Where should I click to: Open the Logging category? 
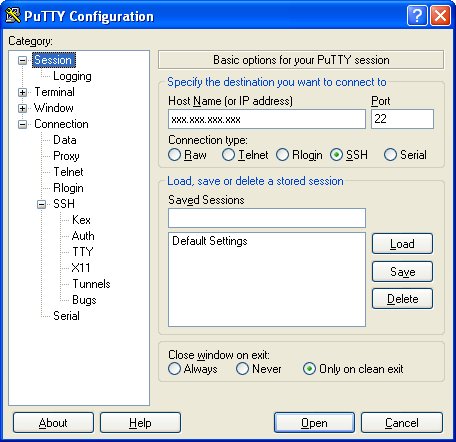(72, 76)
